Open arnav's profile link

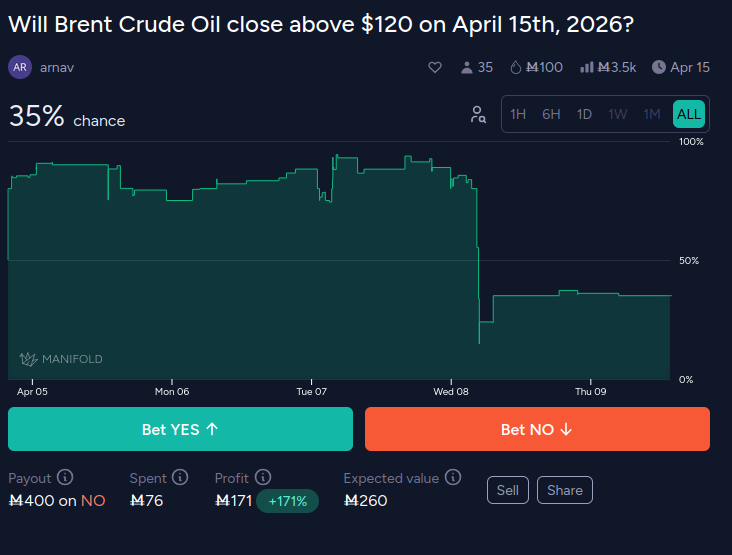57,67
